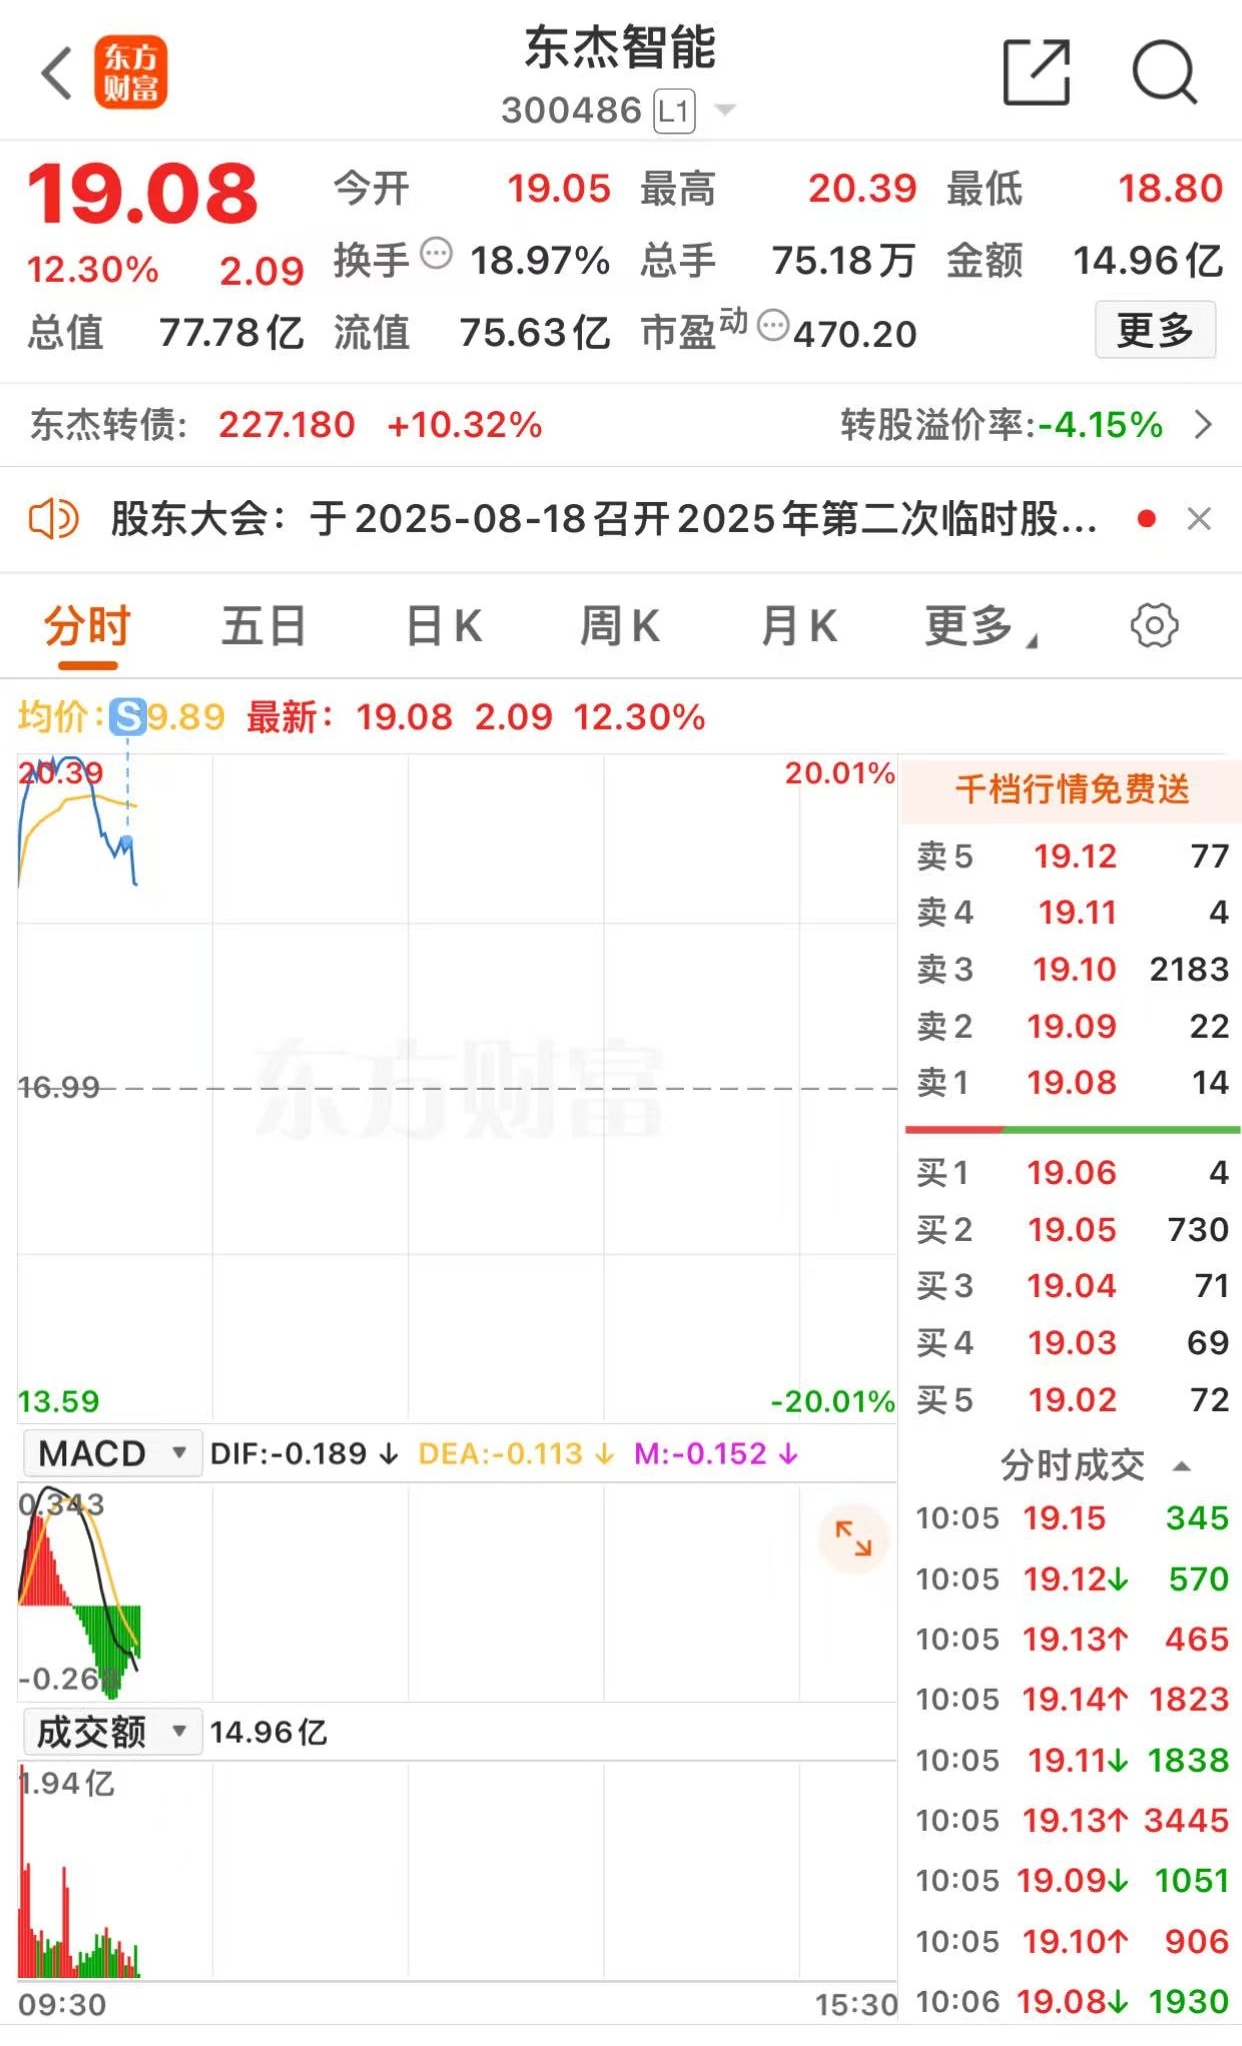
Task: Tap the back arrow icon
Action: pos(57,73)
